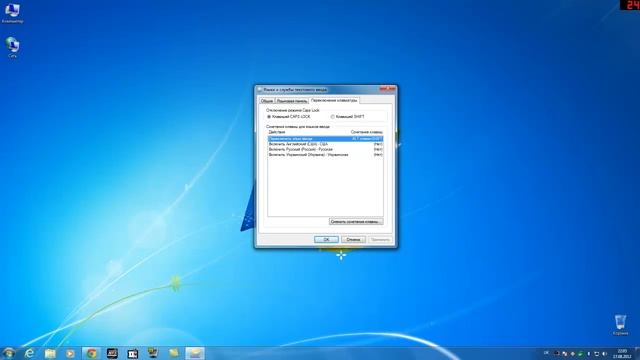Open Windows Media Player taskbar icon

[x=70, y=353]
